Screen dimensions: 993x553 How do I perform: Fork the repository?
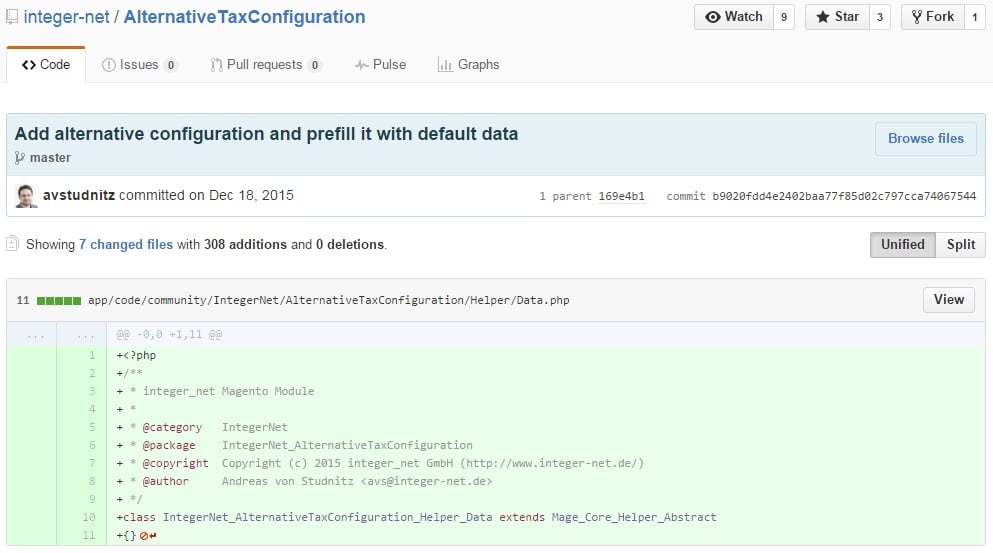click(933, 17)
